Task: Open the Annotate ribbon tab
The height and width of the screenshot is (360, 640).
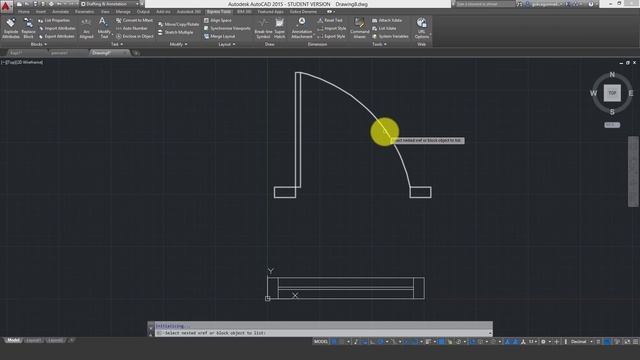Action: 60,12
